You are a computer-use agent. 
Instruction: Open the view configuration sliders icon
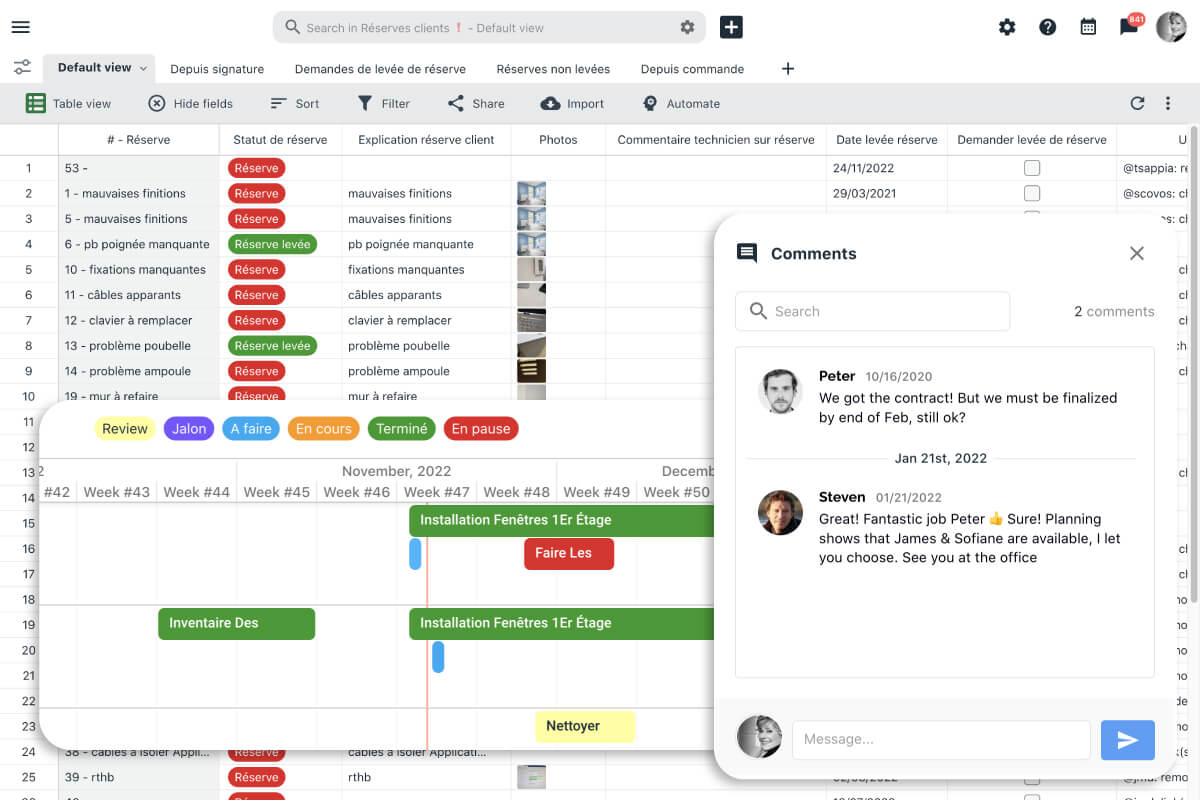(x=21, y=66)
